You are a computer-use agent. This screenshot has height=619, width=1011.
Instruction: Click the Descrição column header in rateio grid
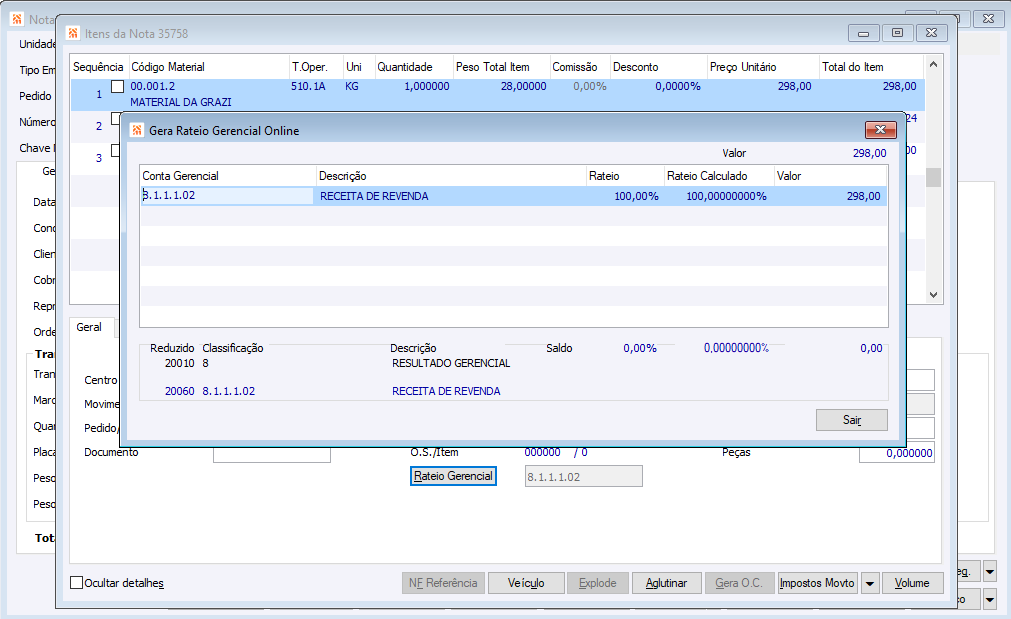[451, 176]
